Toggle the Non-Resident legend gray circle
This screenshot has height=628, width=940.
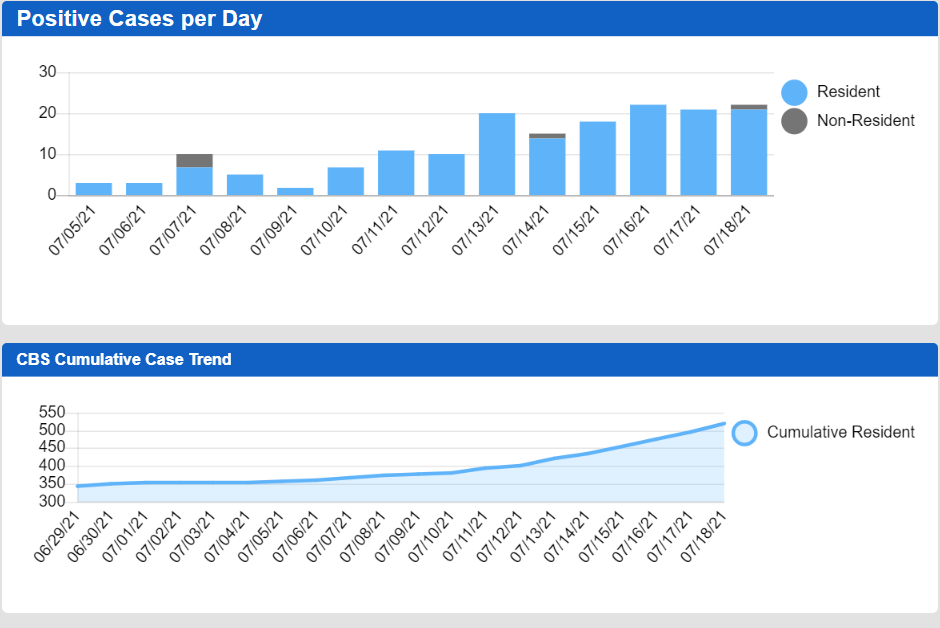[x=794, y=121]
